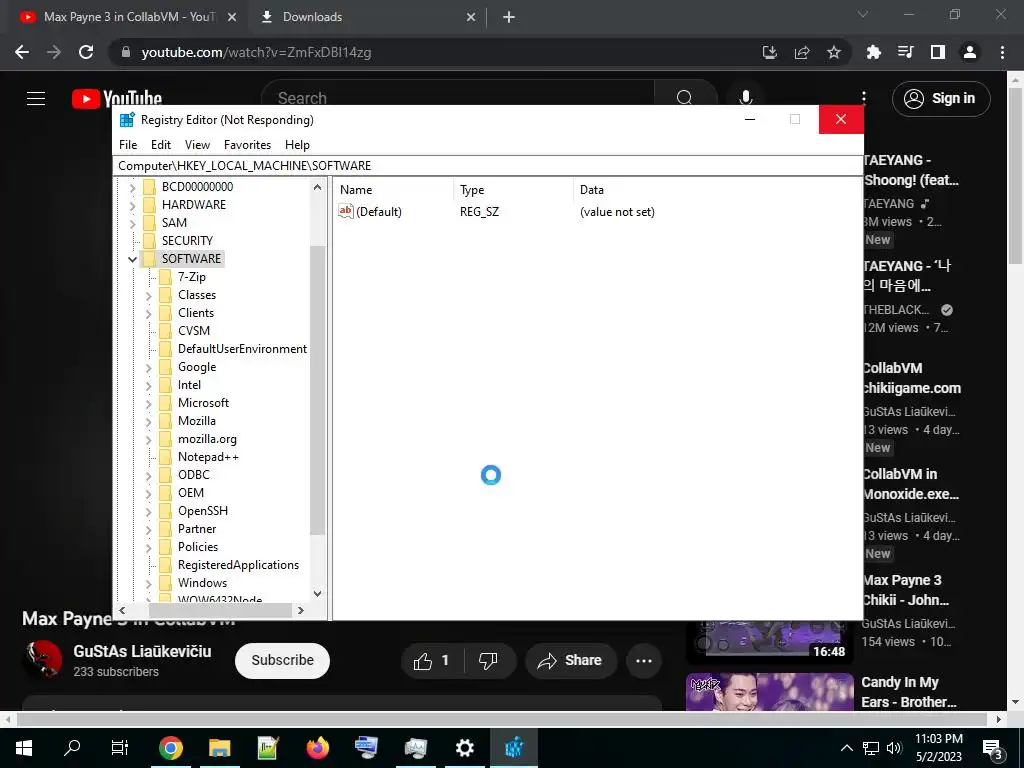Viewport: 1024px width, 768px height.
Task: Open Chrome extensions puzzle icon
Action: click(x=873, y=52)
